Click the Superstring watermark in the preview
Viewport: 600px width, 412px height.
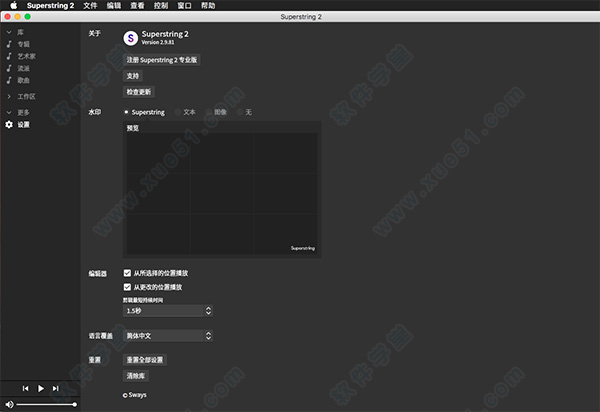point(303,248)
